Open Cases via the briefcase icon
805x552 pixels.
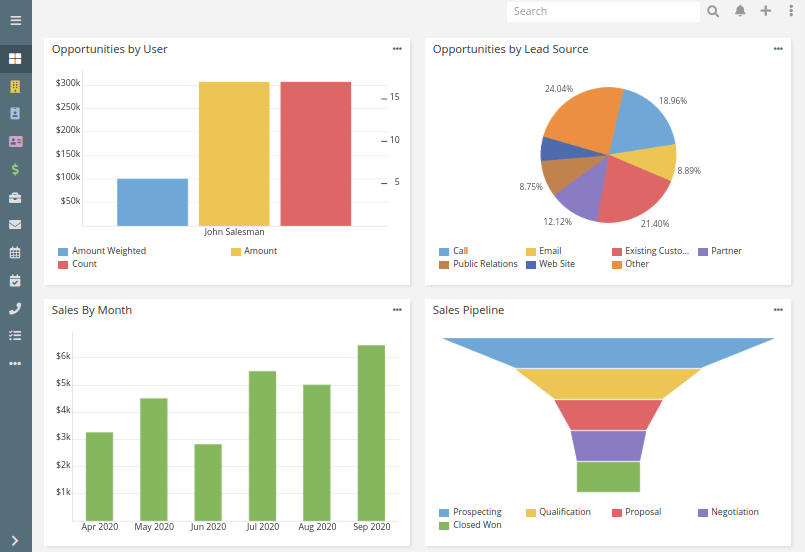[x=15, y=198]
